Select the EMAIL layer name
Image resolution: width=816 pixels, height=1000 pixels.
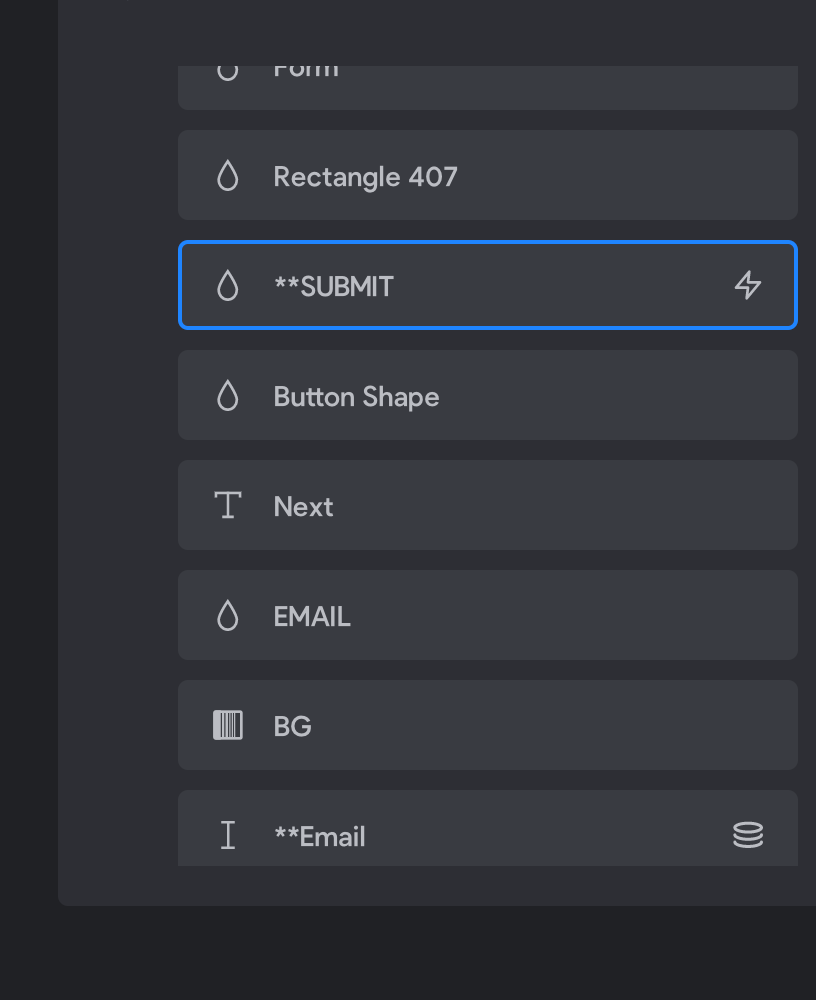pyautogui.click(x=312, y=617)
